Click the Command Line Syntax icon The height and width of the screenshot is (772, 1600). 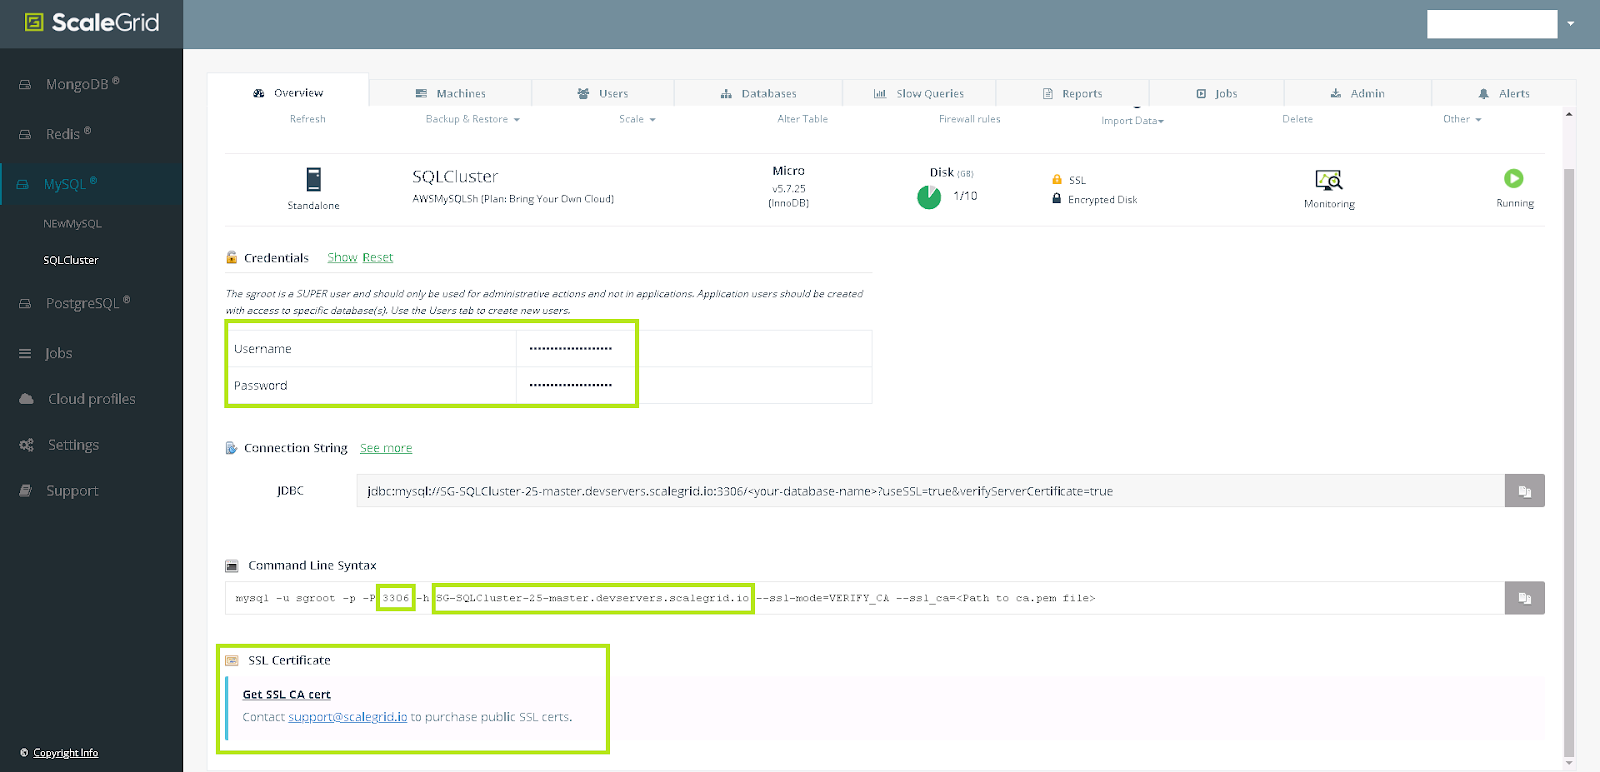tap(232, 566)
